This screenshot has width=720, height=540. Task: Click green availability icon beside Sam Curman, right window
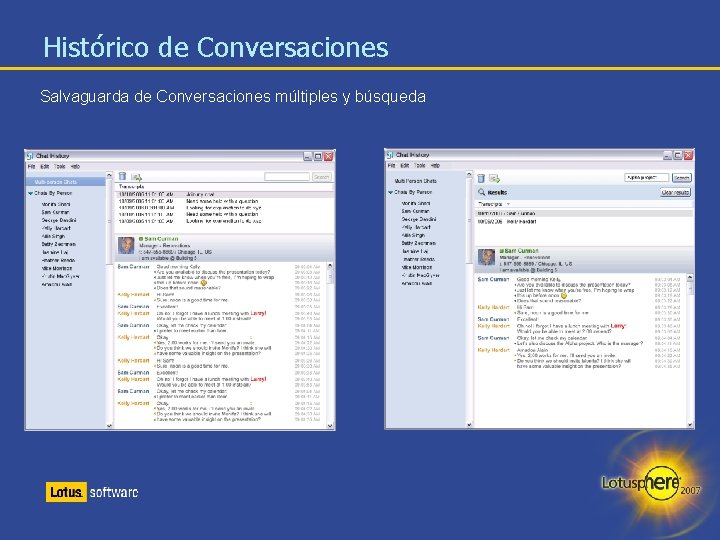point(501,251)
